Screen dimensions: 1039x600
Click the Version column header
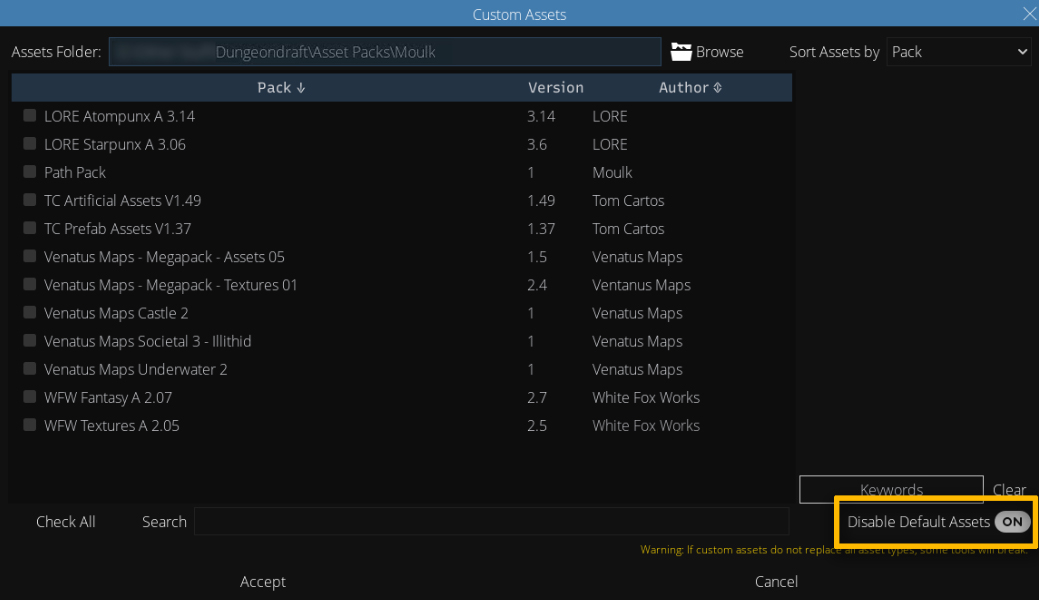point(555,88)
